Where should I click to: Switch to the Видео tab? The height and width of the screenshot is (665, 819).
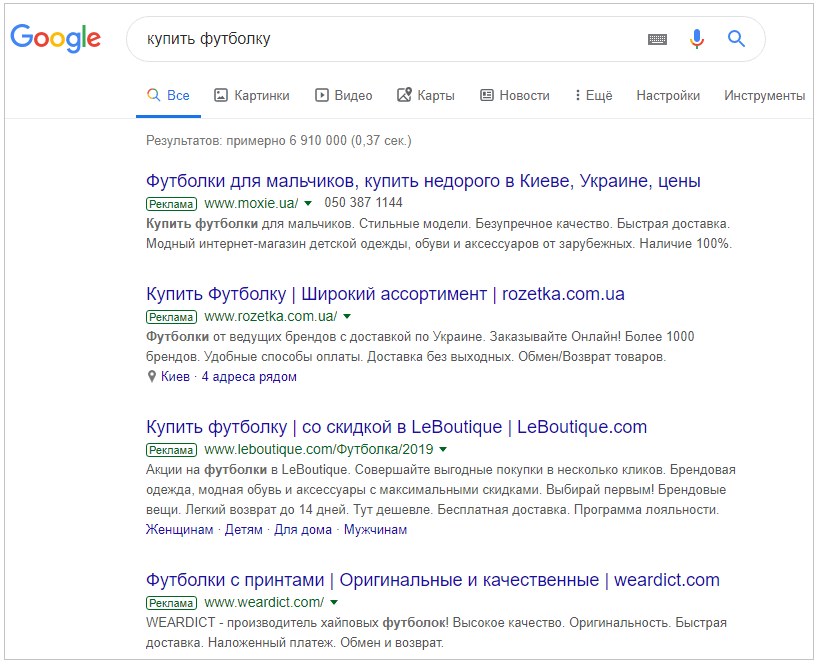tap(344, 96)
